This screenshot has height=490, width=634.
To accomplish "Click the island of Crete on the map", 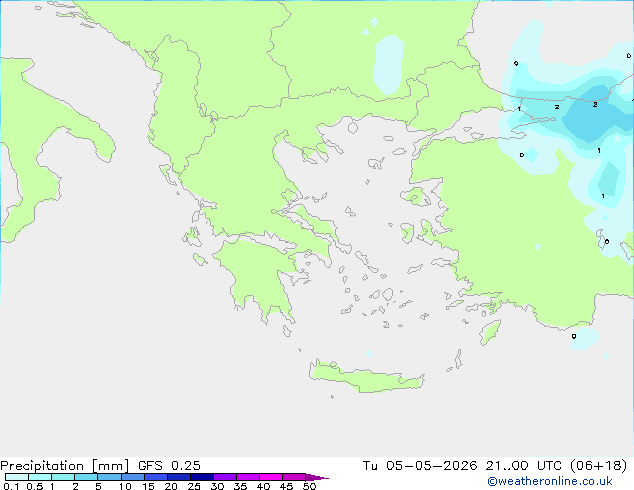I will click(x=366, y=378).
